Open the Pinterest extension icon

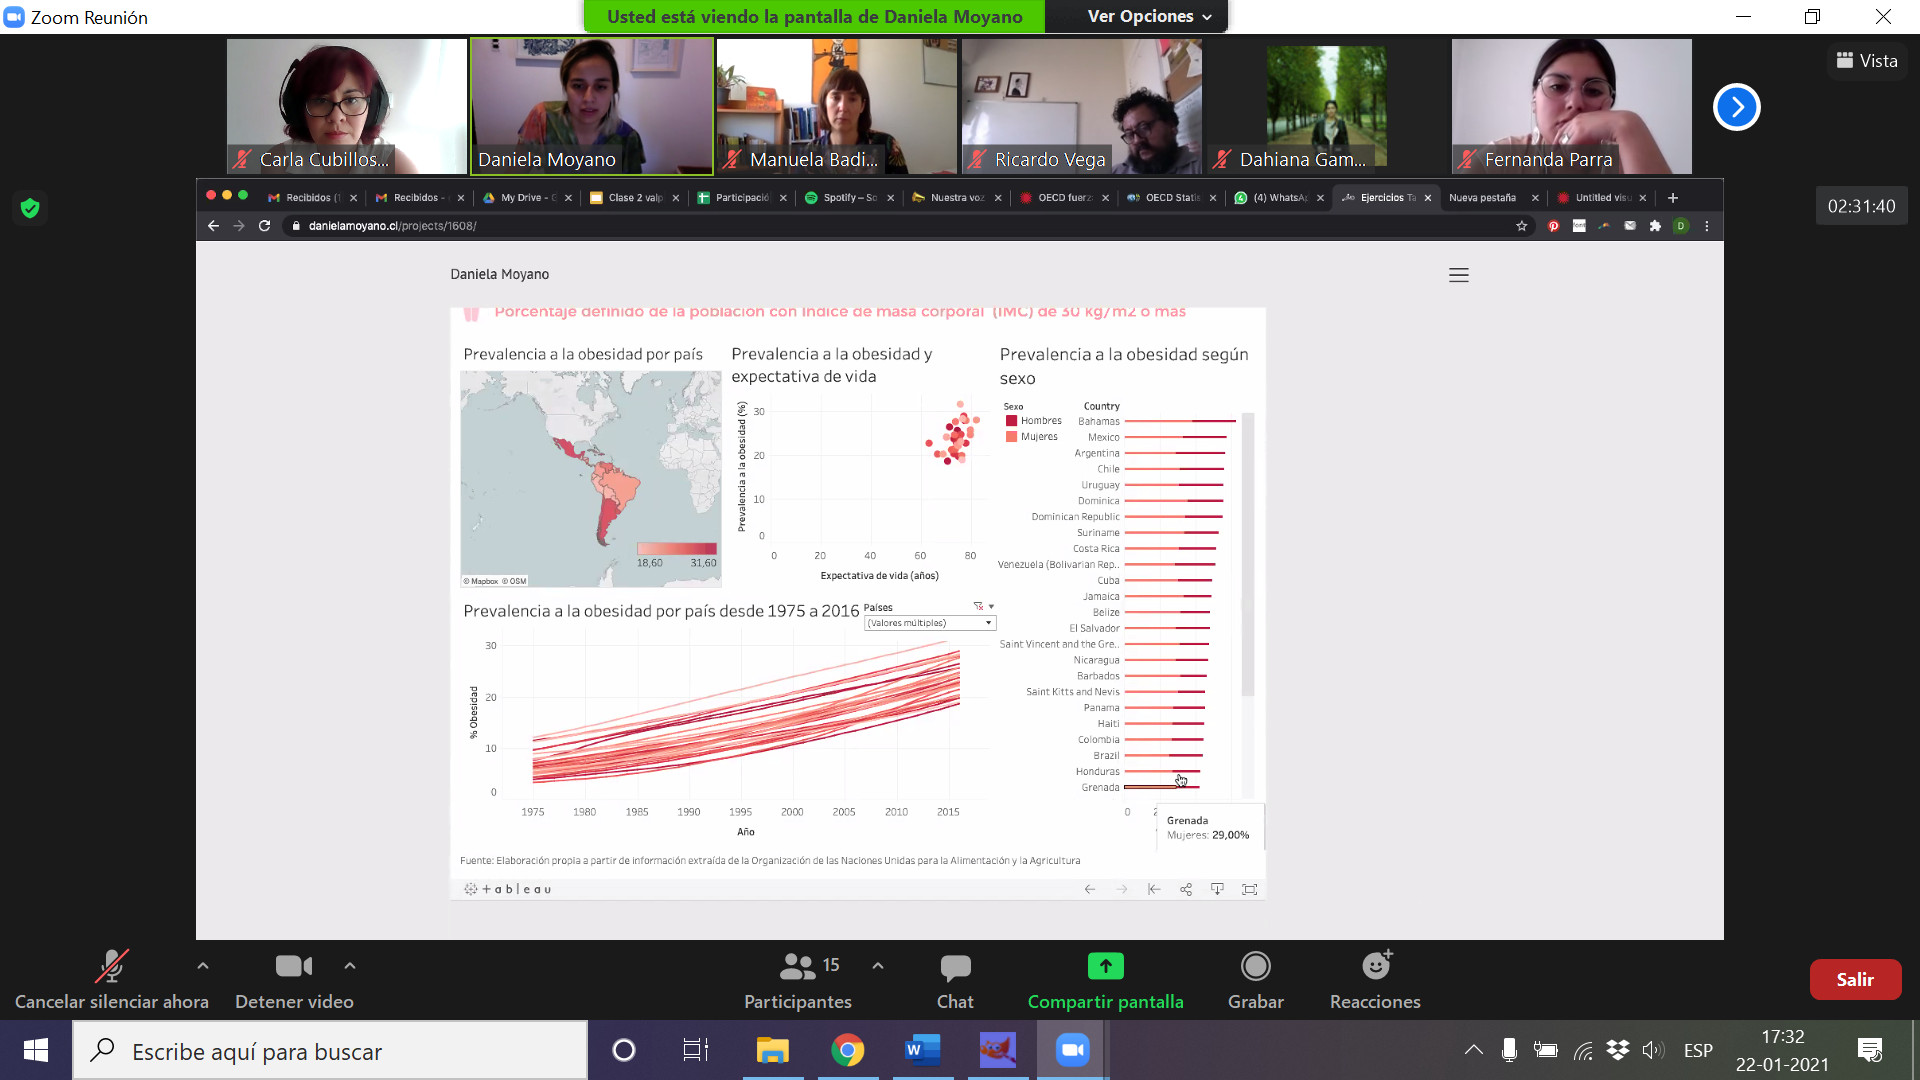coord(1553,226)
